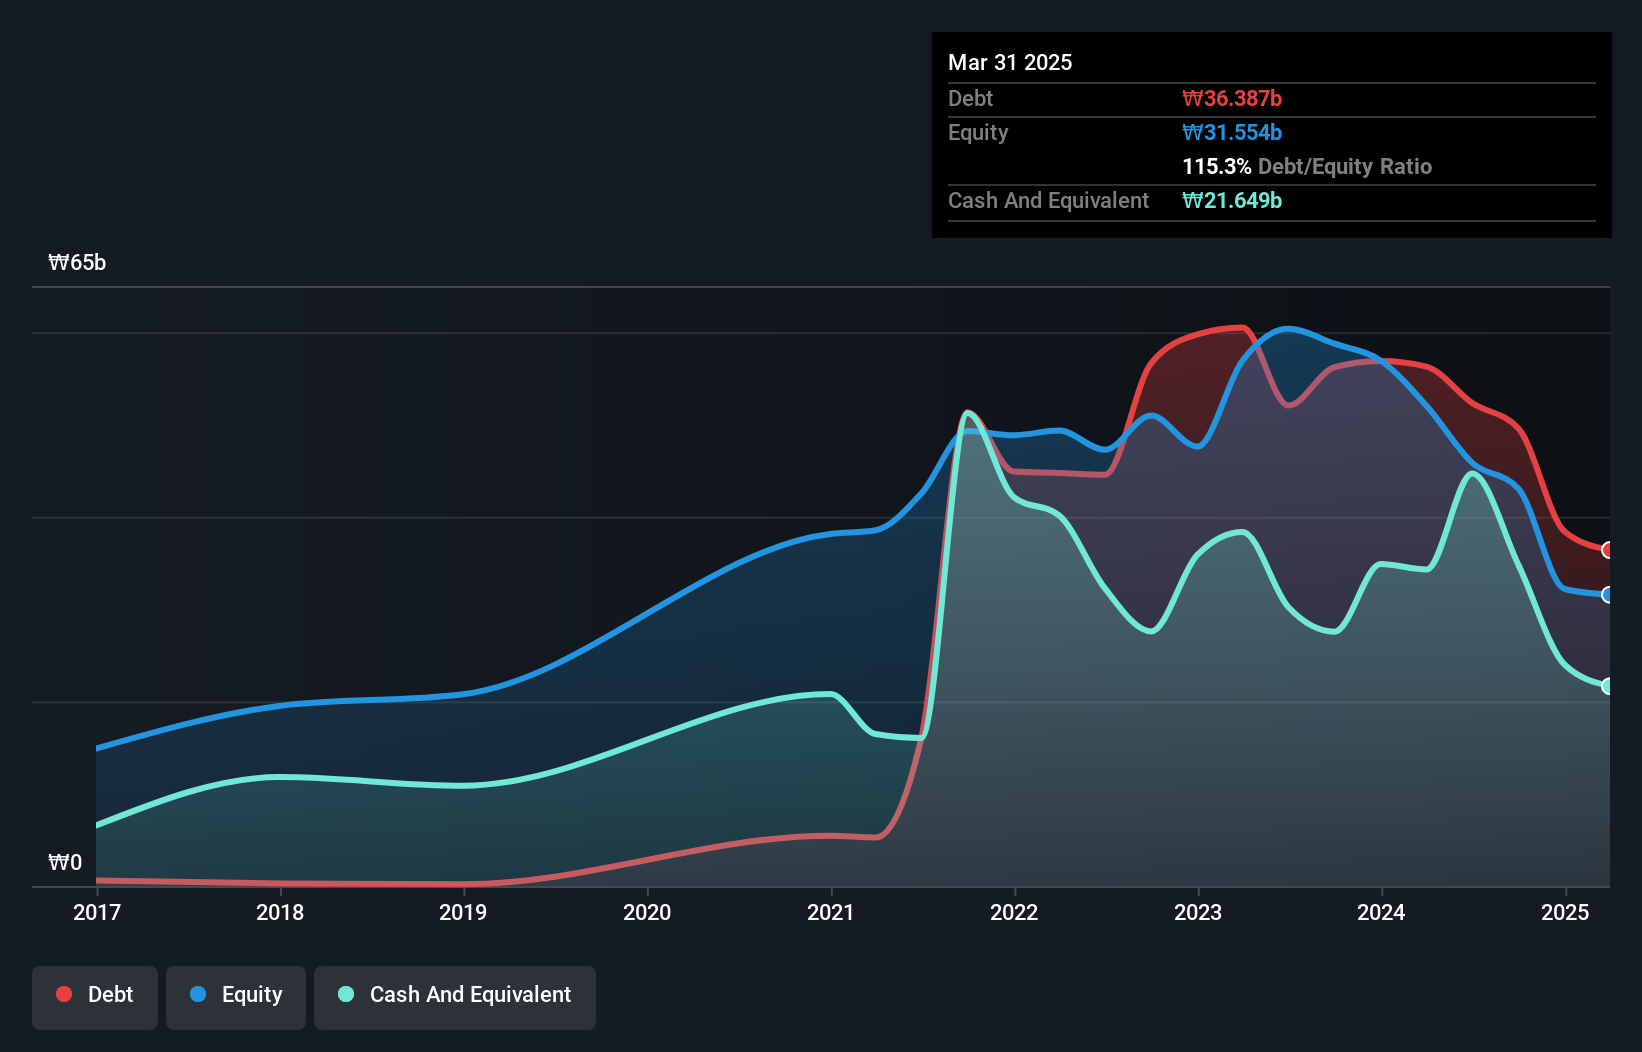This screenshot has width=1642, height=1052.
Task: Select the 2025 year label on x-axis
Action: pos(1567,912)
